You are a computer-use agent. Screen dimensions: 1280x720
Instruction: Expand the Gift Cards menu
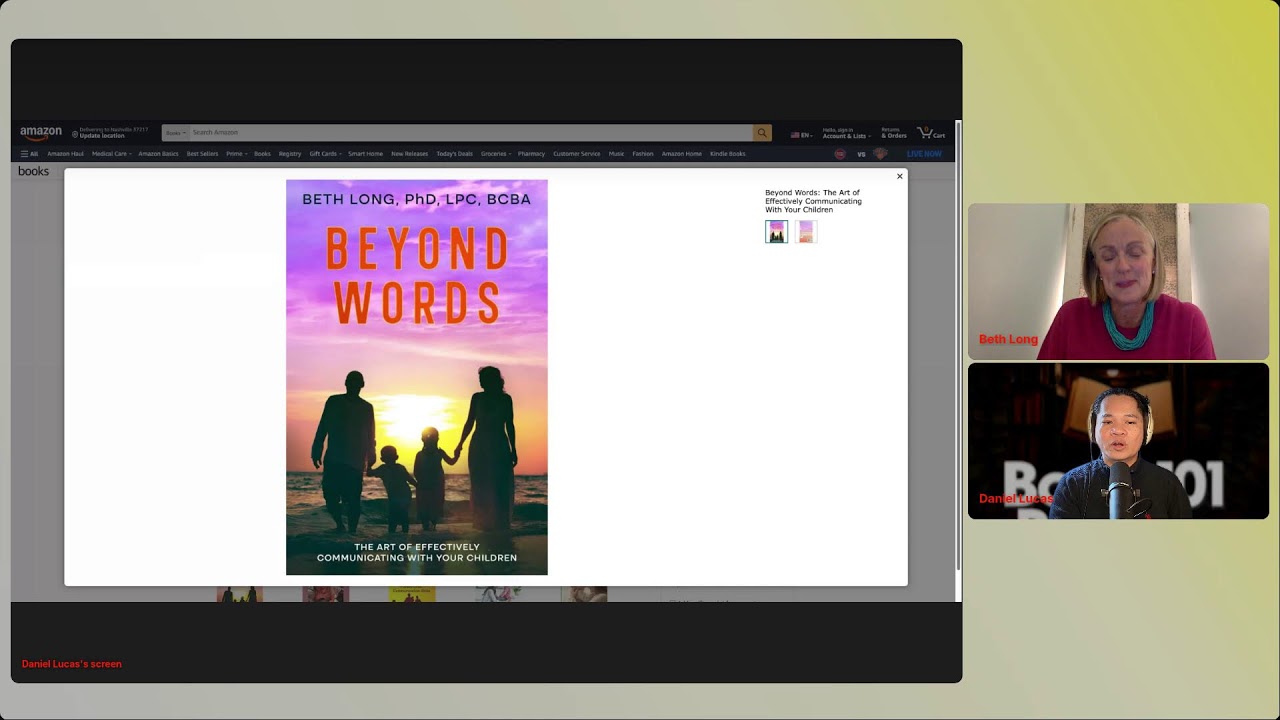pyautogui.click(x=325, y=154)
